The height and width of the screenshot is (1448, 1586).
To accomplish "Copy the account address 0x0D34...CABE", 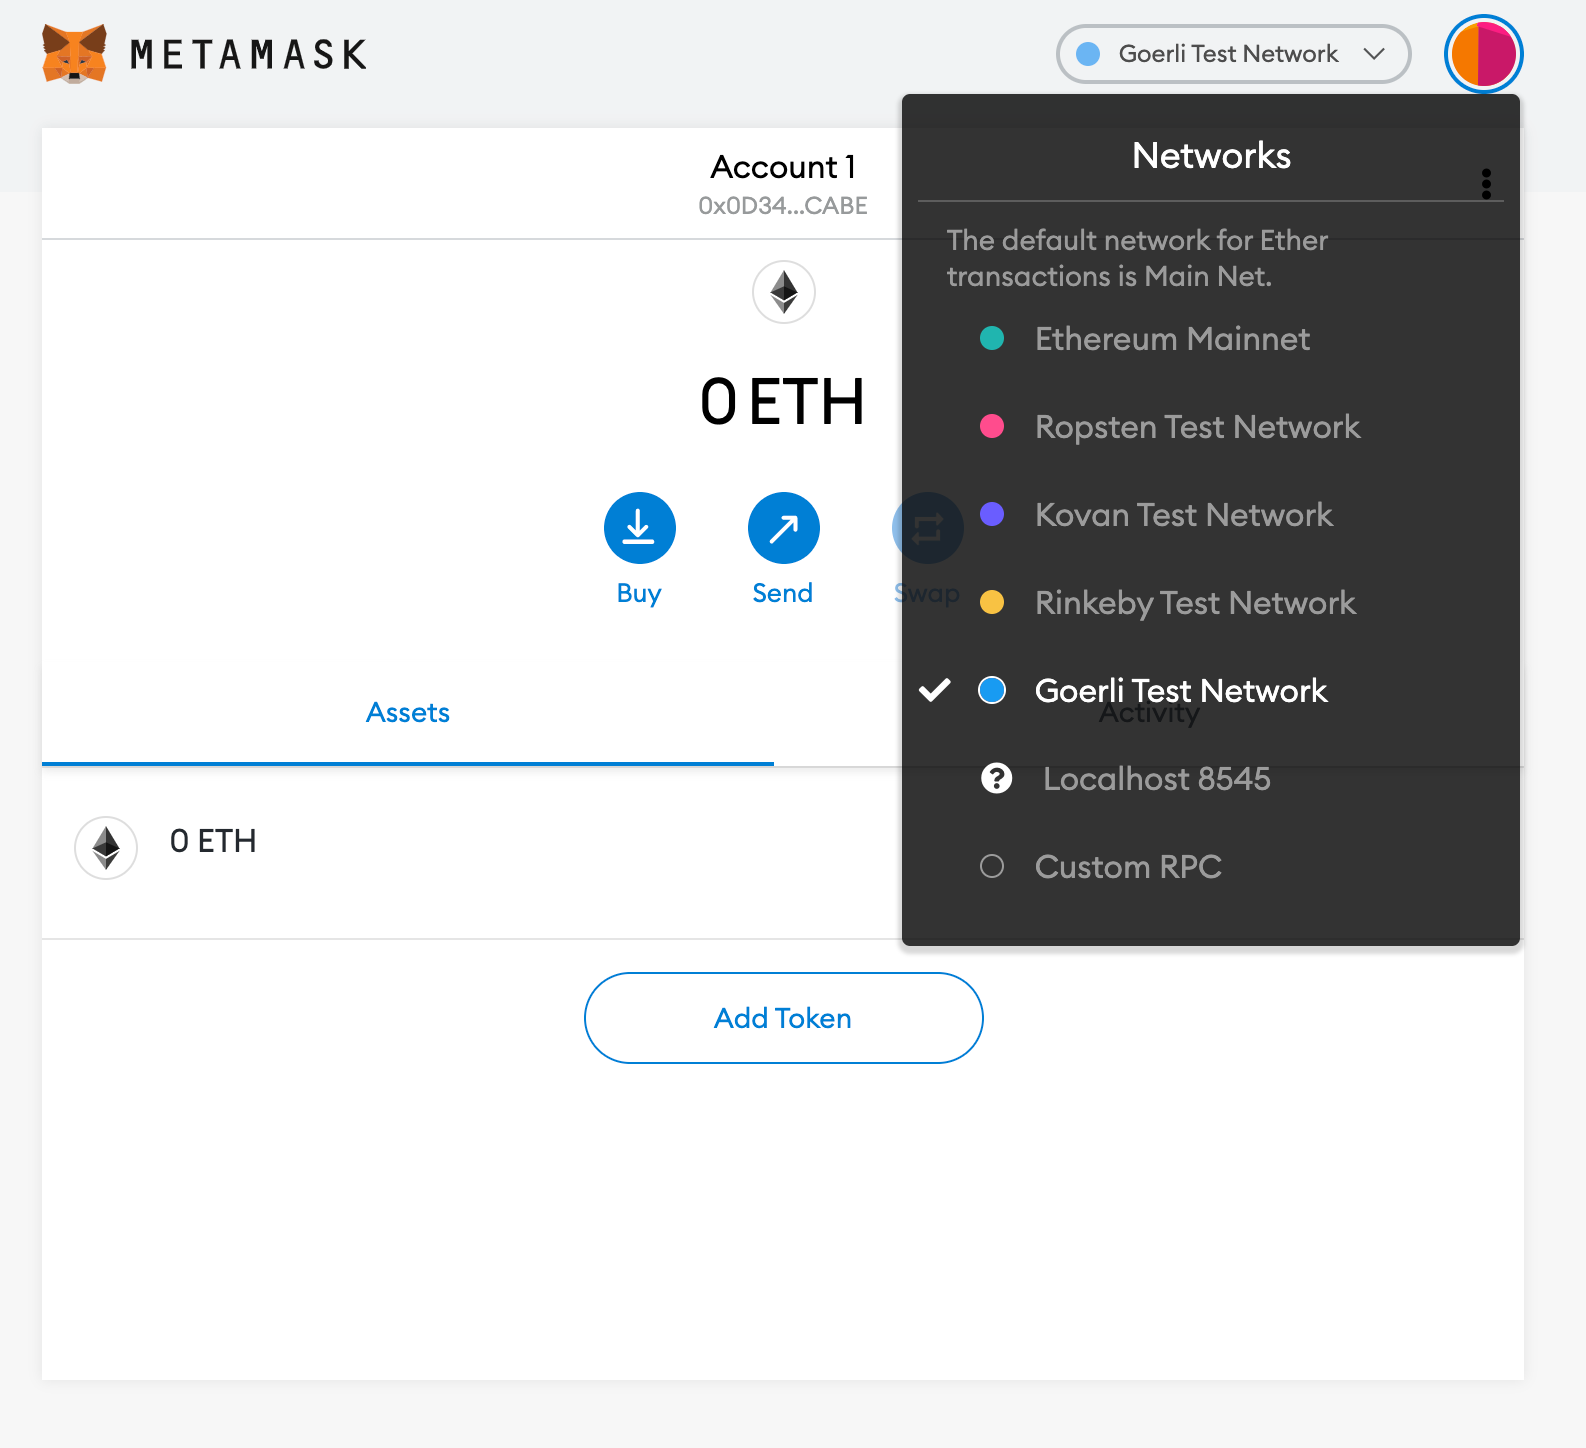I will coord(783,206).
